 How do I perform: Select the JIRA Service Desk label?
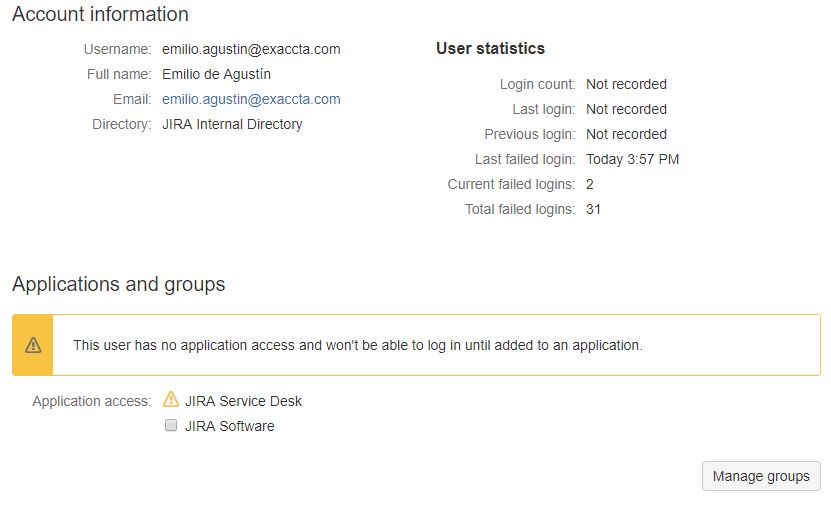tap(243, 401)
